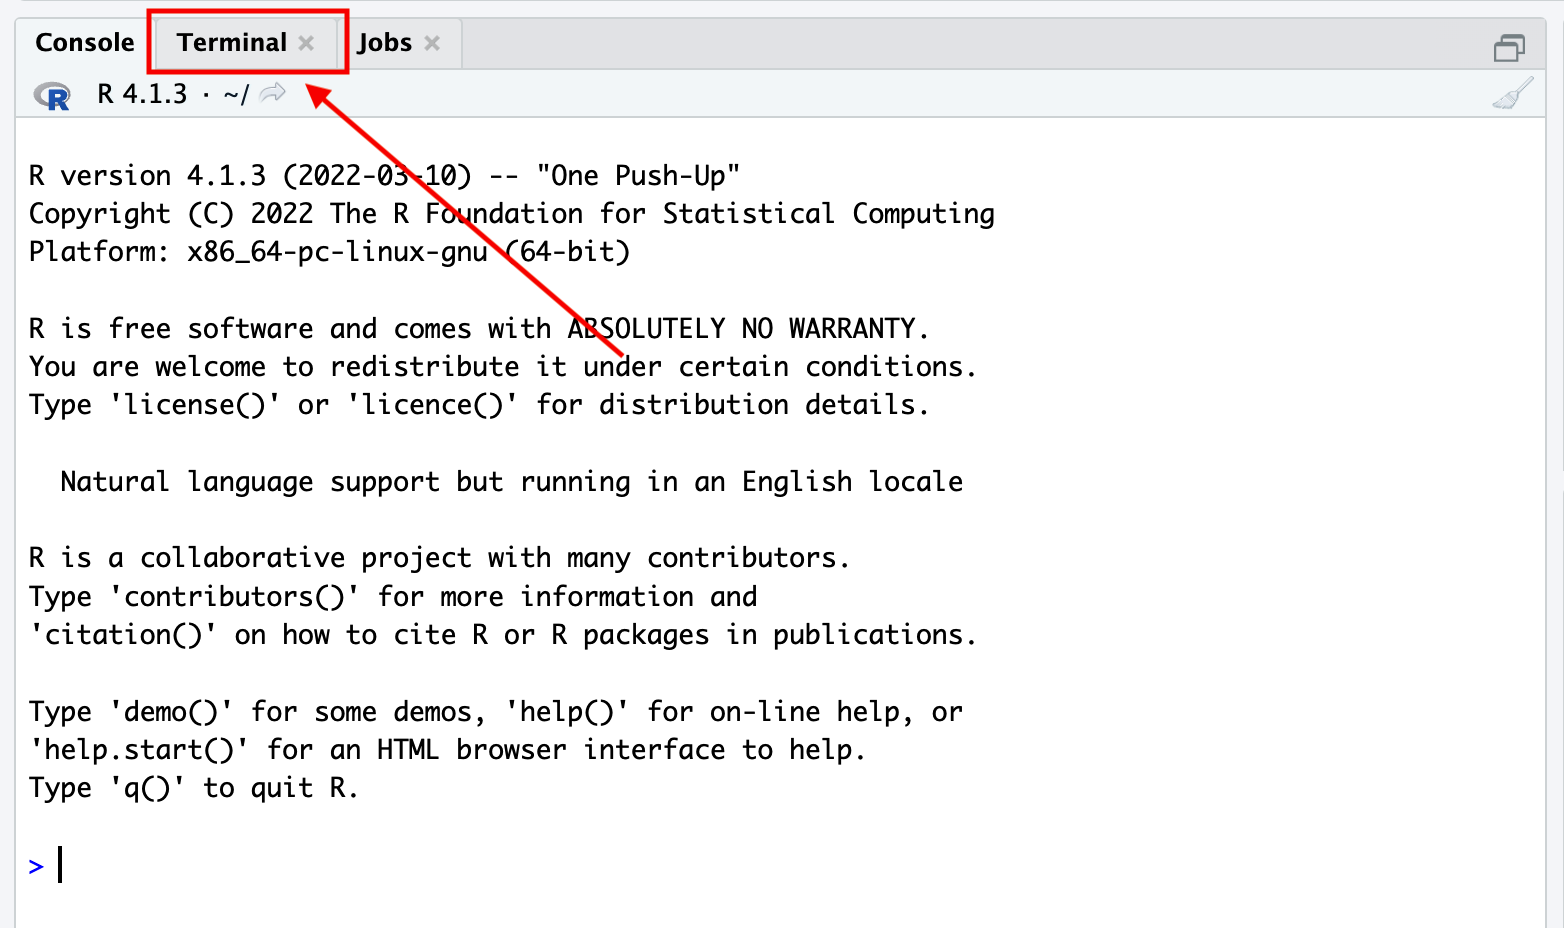This screenshot has height=928, width=1564.
Task: Click the 'Copyright (C) 2022' line
Action: pyautogui.click(x=511, y=214)
